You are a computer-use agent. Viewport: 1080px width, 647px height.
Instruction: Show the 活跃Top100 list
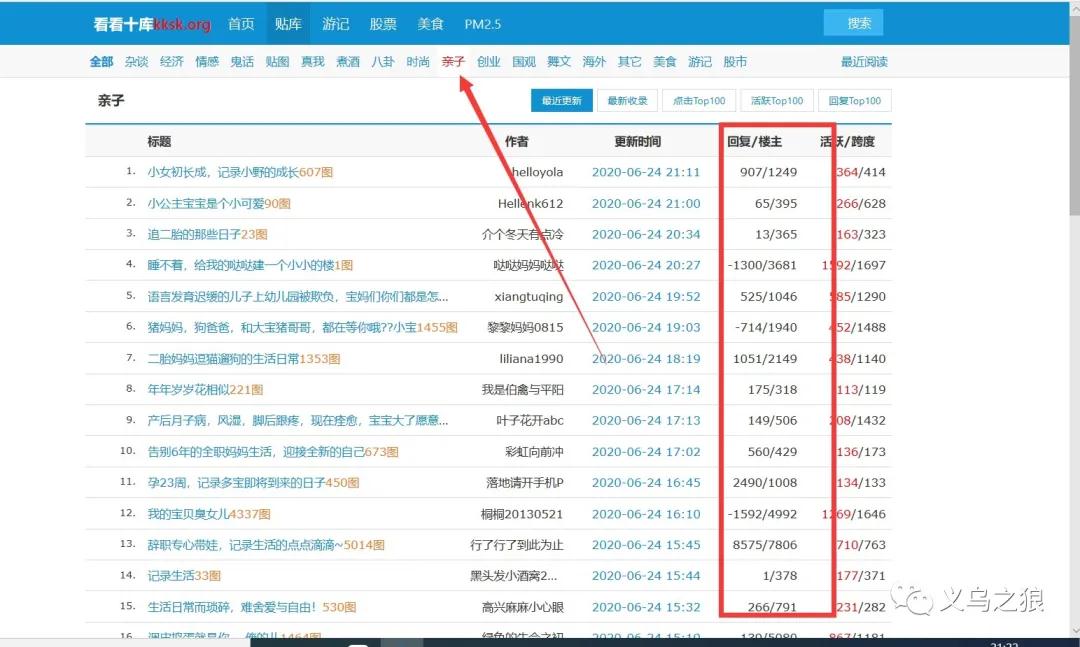point(777,101)
